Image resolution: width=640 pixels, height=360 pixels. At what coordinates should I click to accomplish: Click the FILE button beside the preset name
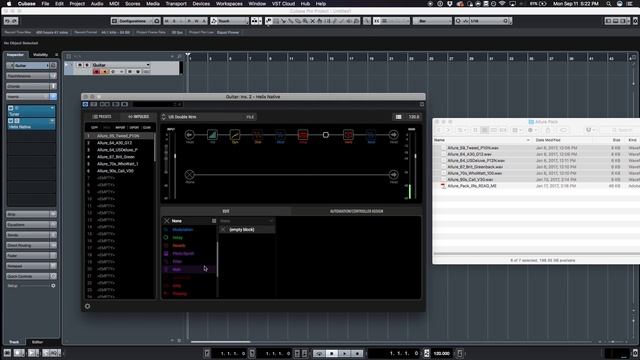[250, 117]
